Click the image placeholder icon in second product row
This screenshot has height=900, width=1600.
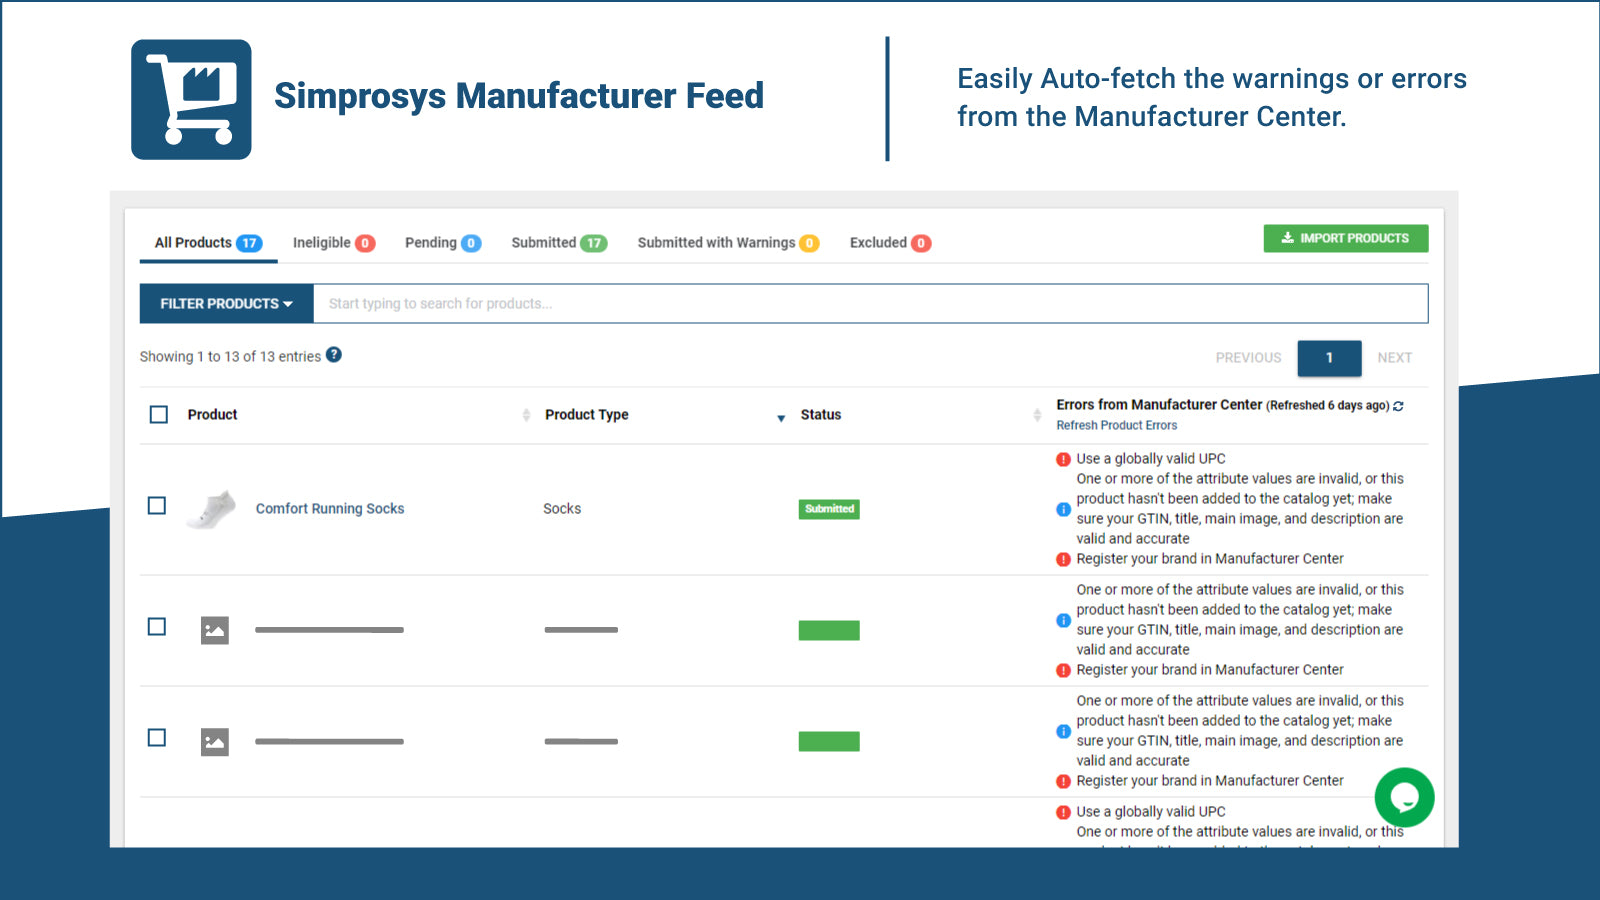point(214,630)
